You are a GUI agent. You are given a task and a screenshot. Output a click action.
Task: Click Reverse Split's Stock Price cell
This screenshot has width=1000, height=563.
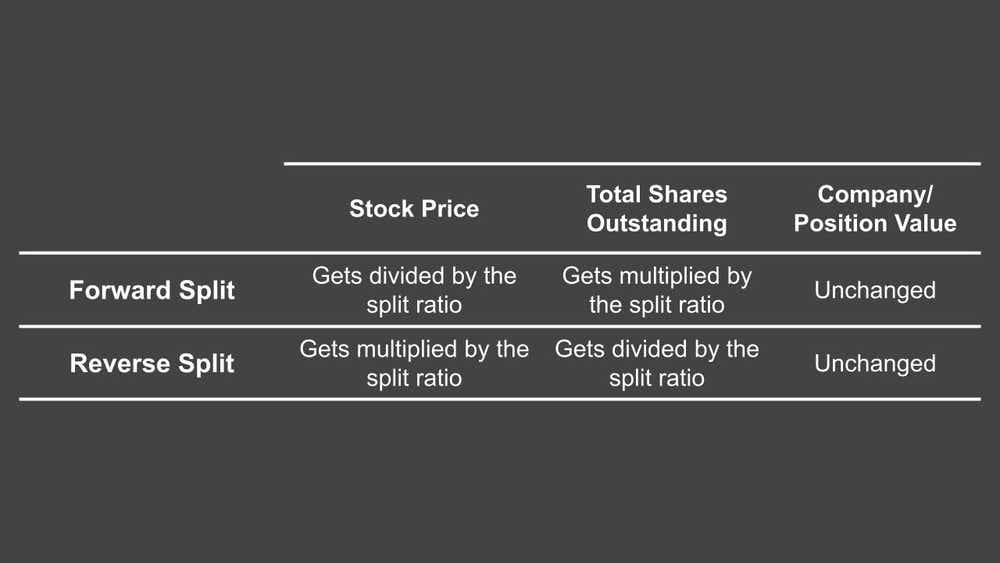(x=414, y=363)
